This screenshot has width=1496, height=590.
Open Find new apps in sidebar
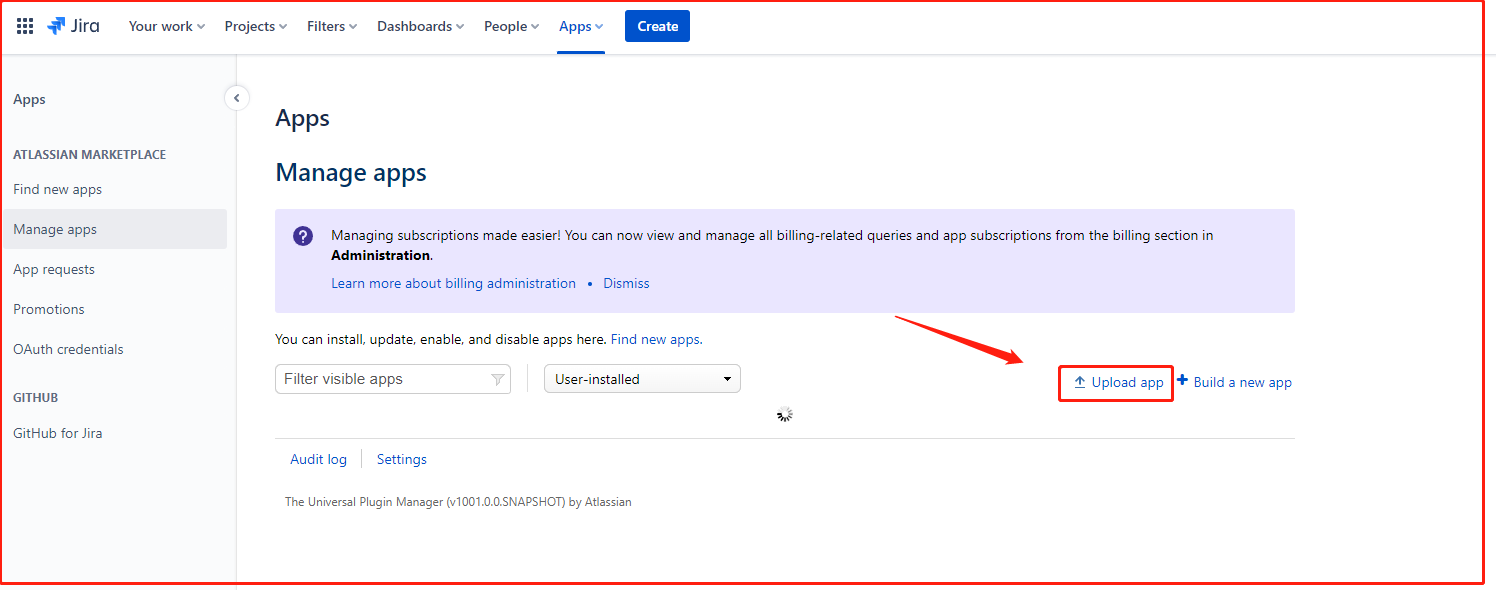(58, 189)
